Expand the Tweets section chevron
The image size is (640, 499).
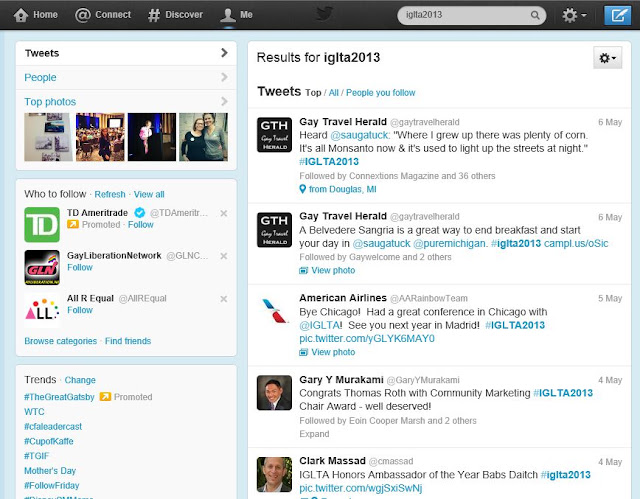pyautogui.click(x=224, y=53)
